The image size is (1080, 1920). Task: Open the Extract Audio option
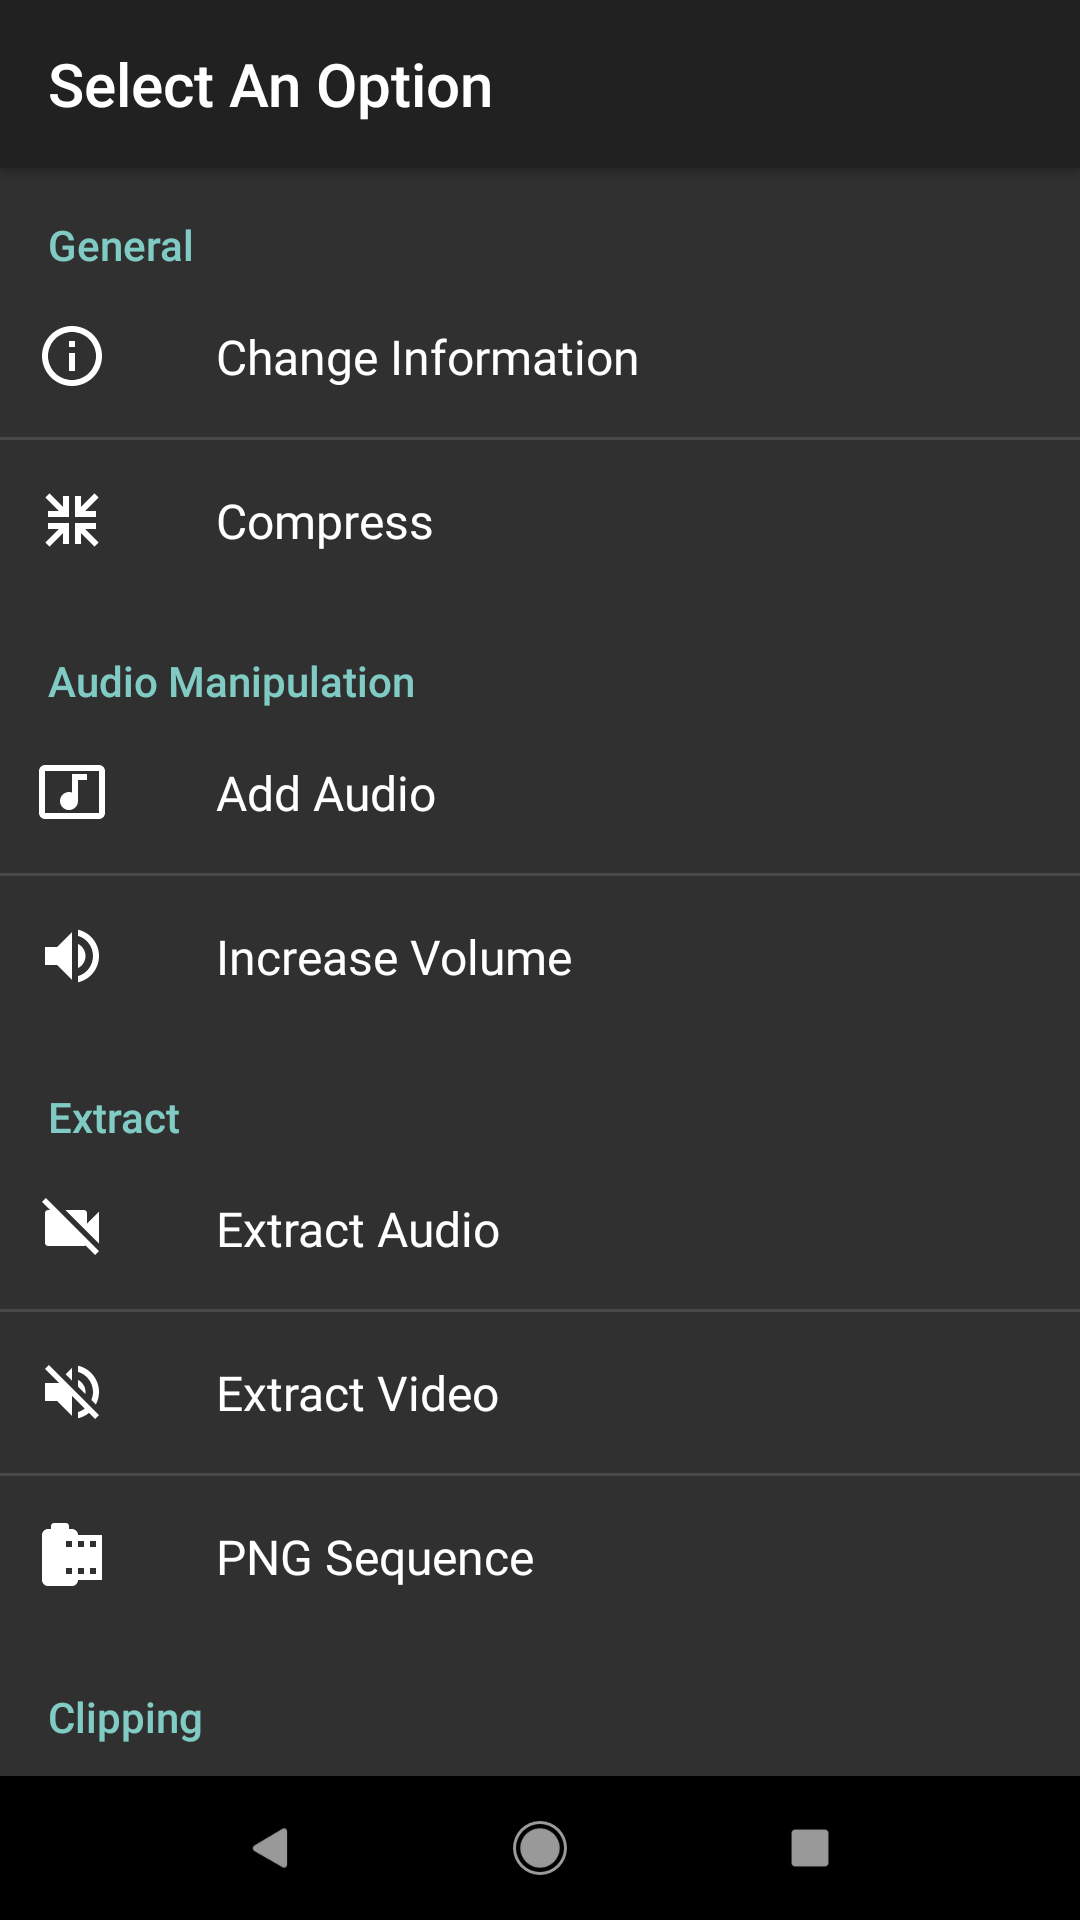coord(540,1229)
